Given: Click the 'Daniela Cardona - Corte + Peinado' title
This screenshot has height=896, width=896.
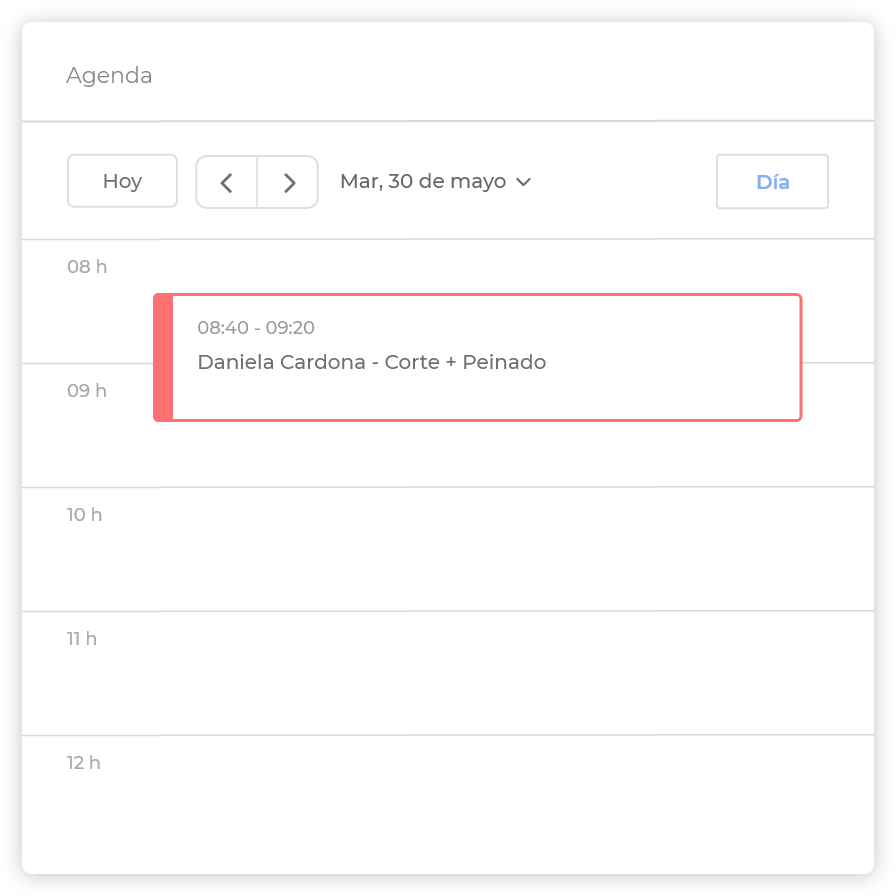Looking at the screenshot, I should point(372,362).
